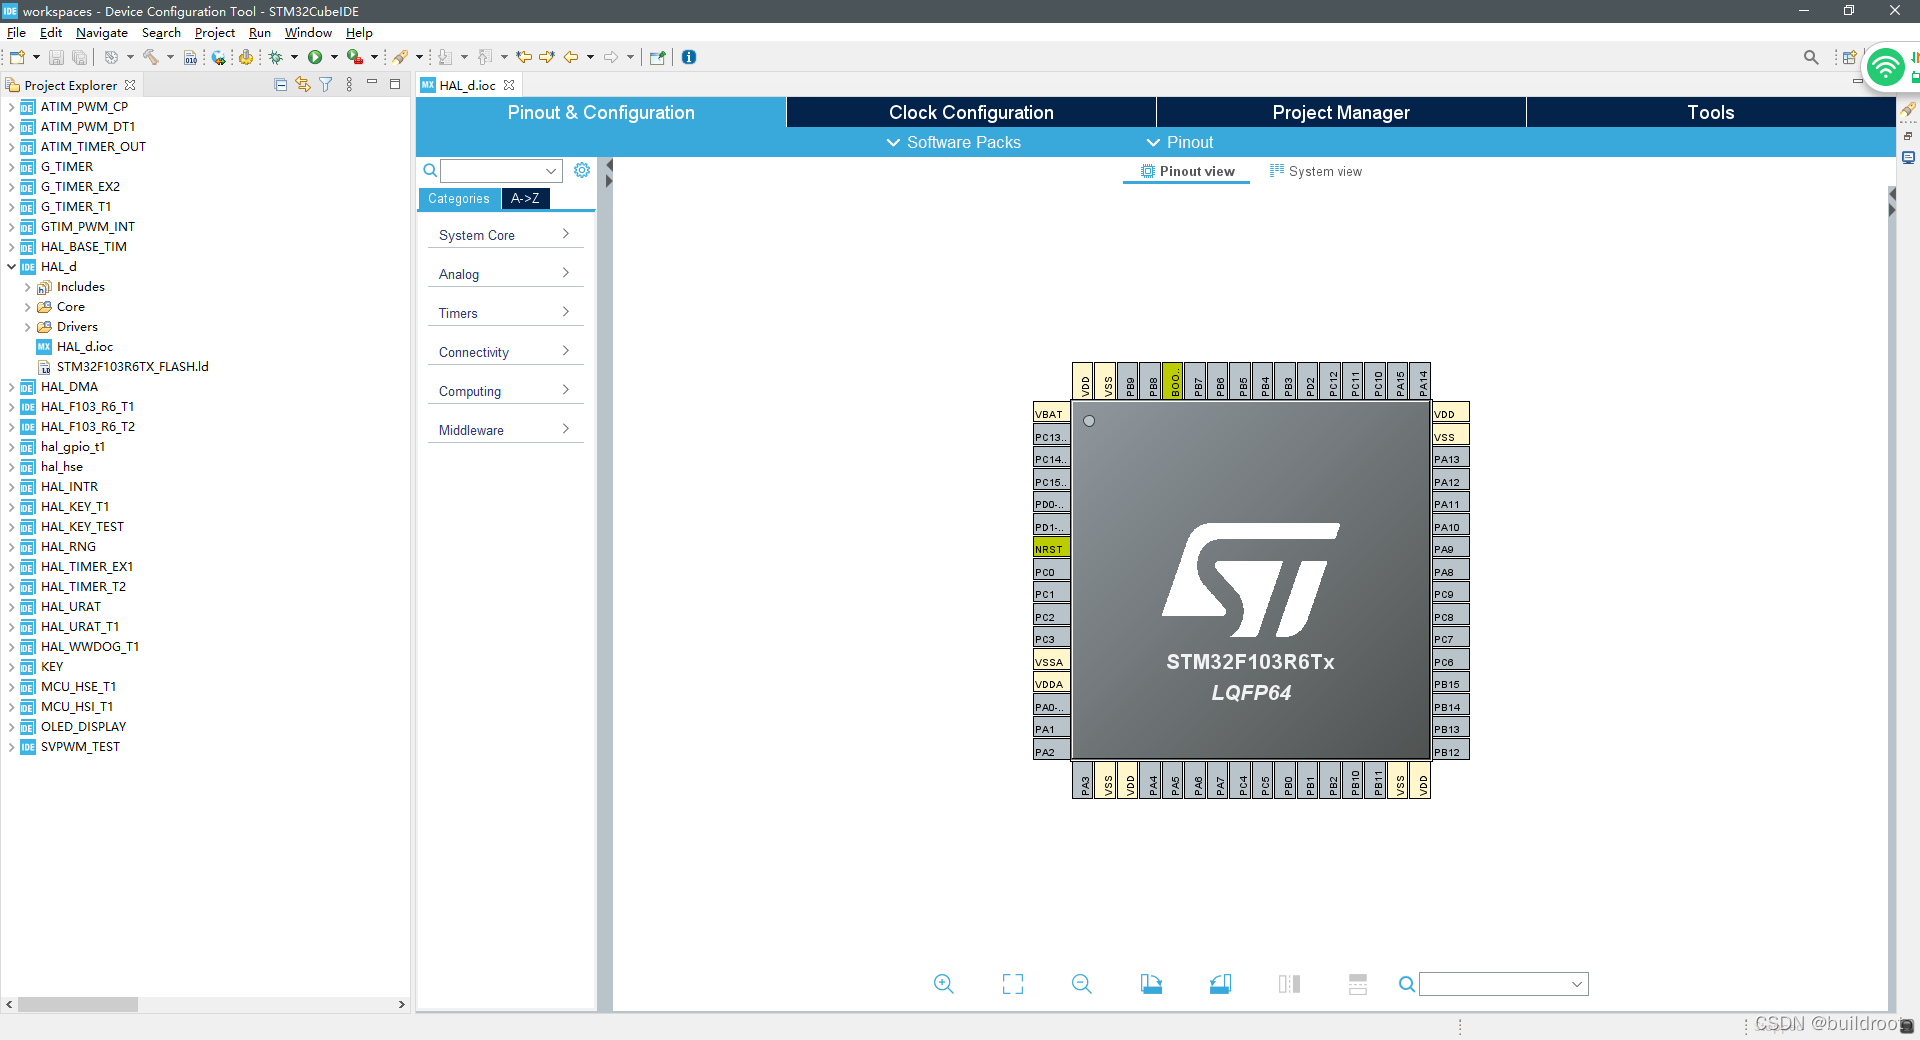Expand System Core category
This screenshot has width=1920, height=1040.
[505, 235]
